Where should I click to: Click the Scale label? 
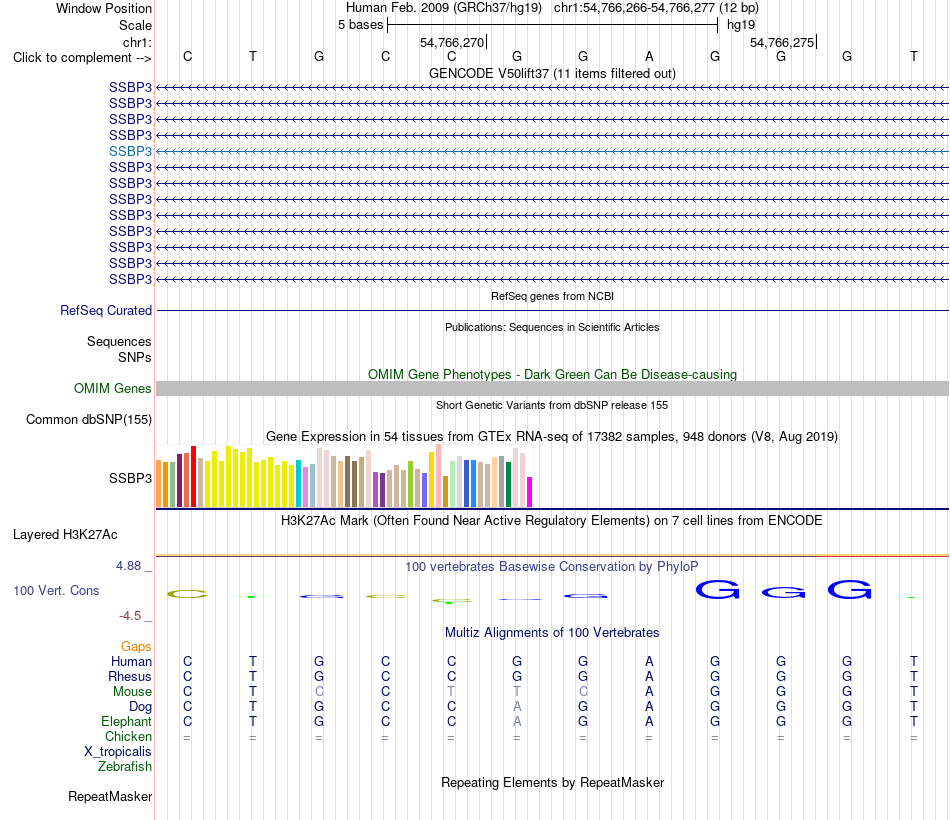click(135, 25)
